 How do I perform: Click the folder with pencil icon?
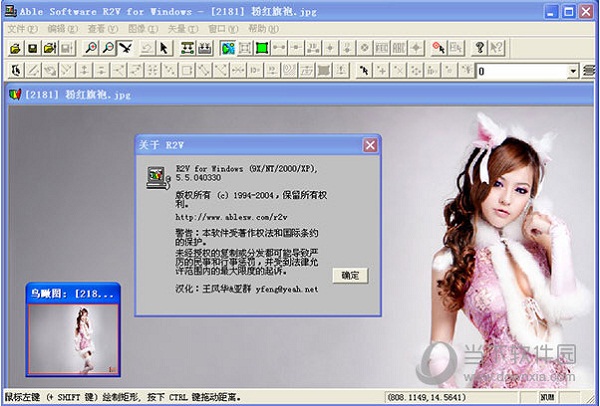(50, 48)
